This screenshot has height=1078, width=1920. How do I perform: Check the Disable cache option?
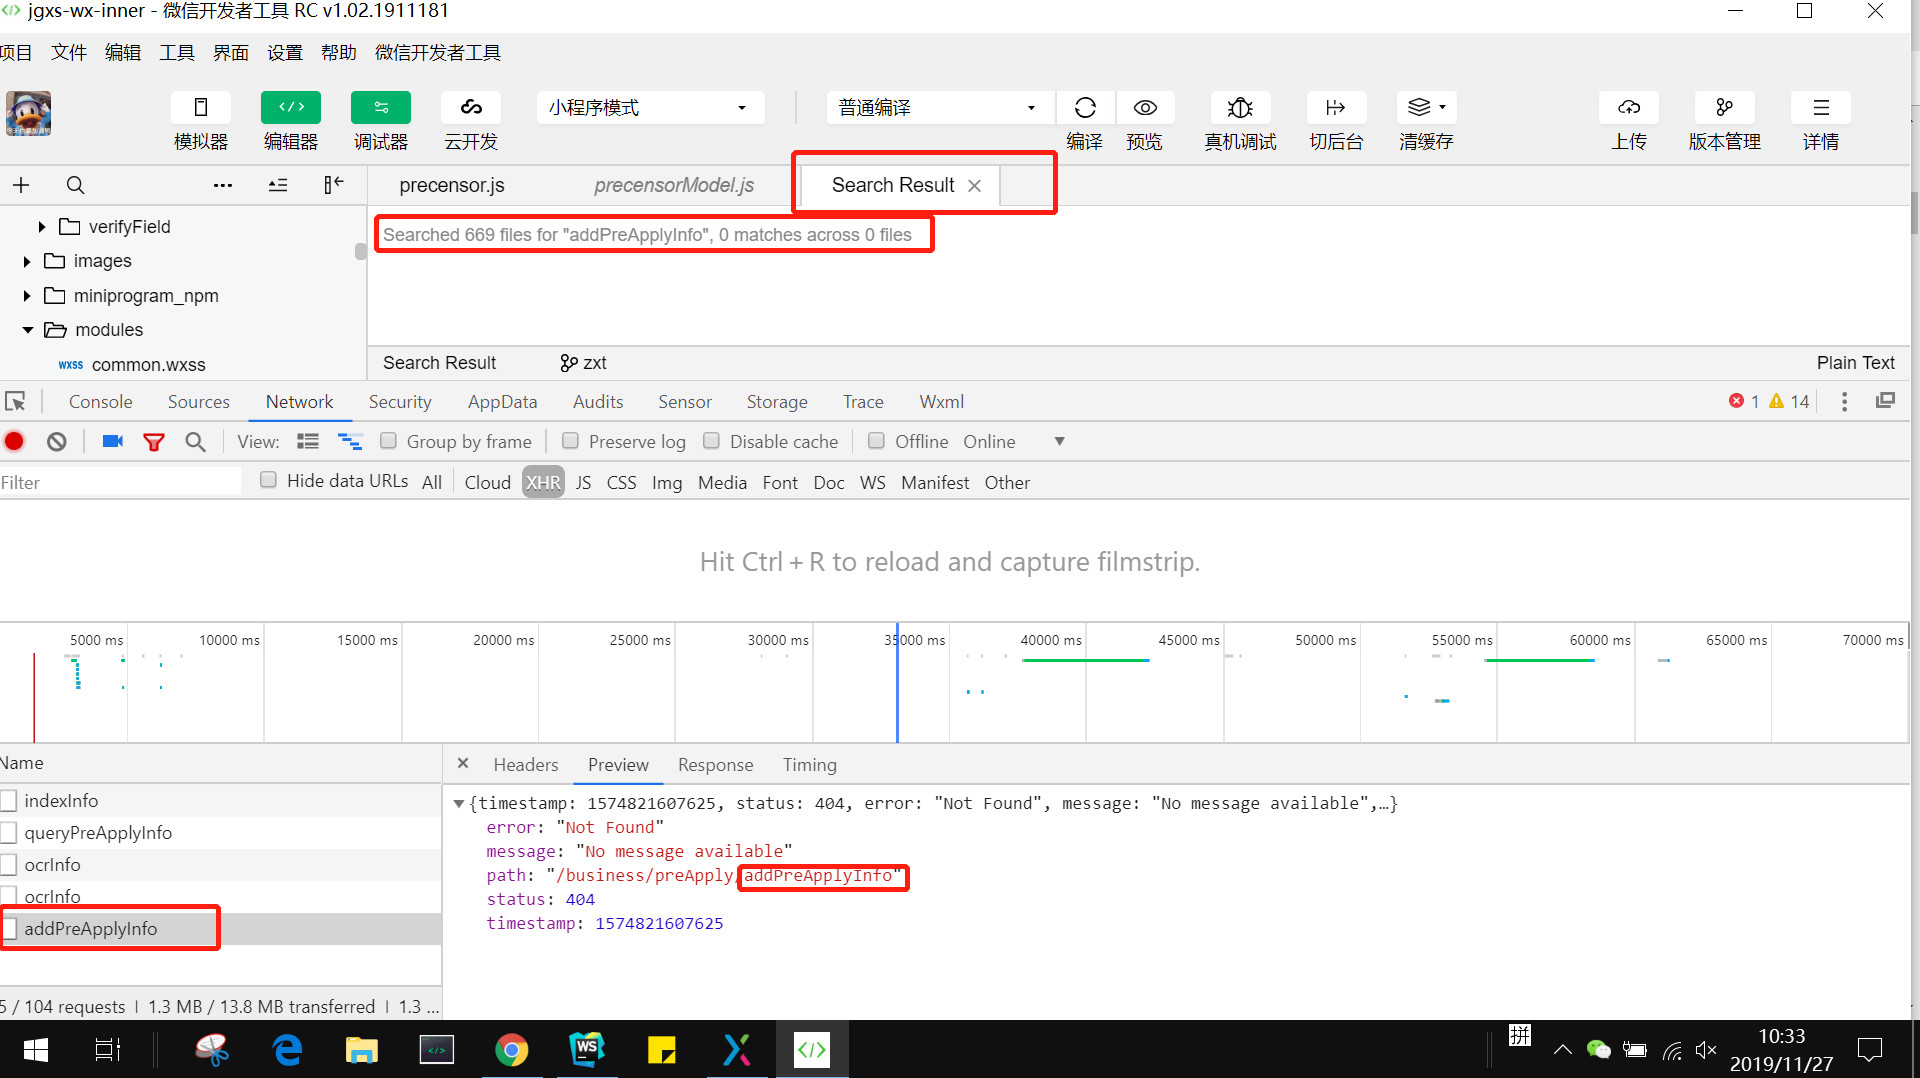click(x=711, y=441)
